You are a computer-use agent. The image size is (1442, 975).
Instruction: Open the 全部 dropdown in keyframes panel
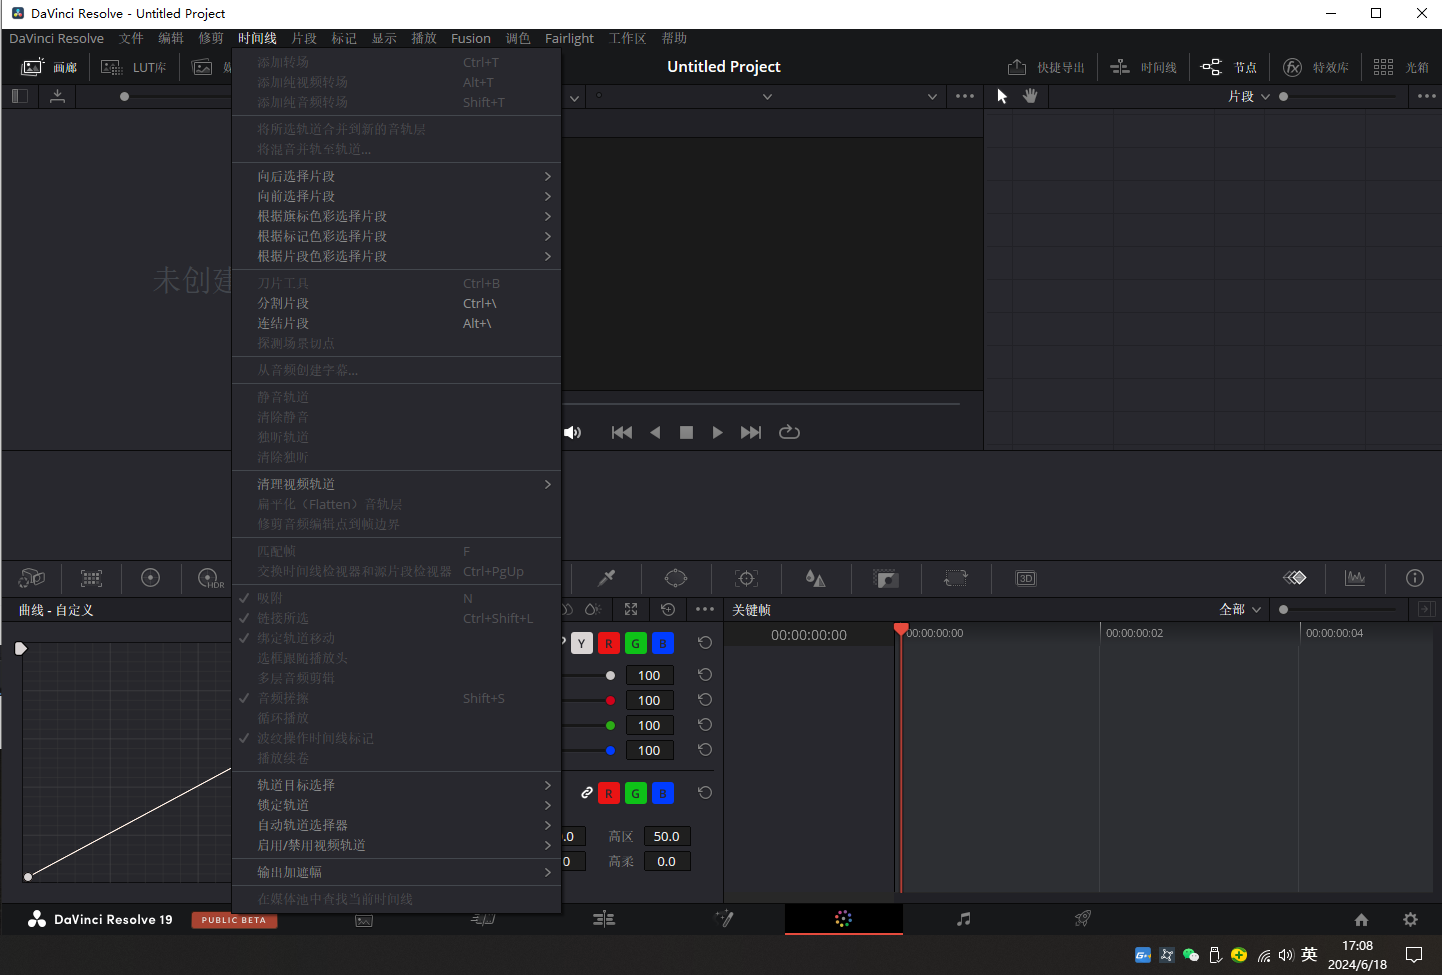coord(1240,609)
